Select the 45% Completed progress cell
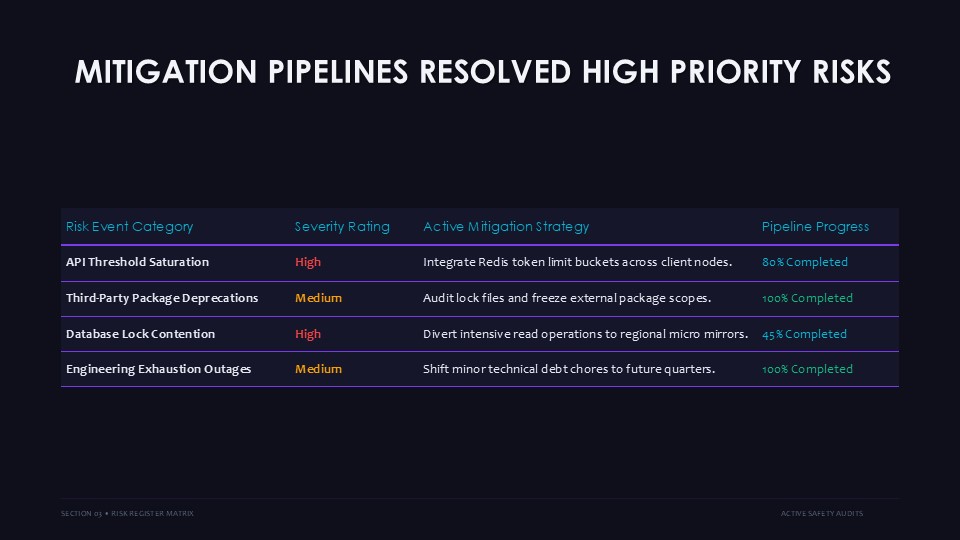Screen dimensions: 960x540 (804, 334)
